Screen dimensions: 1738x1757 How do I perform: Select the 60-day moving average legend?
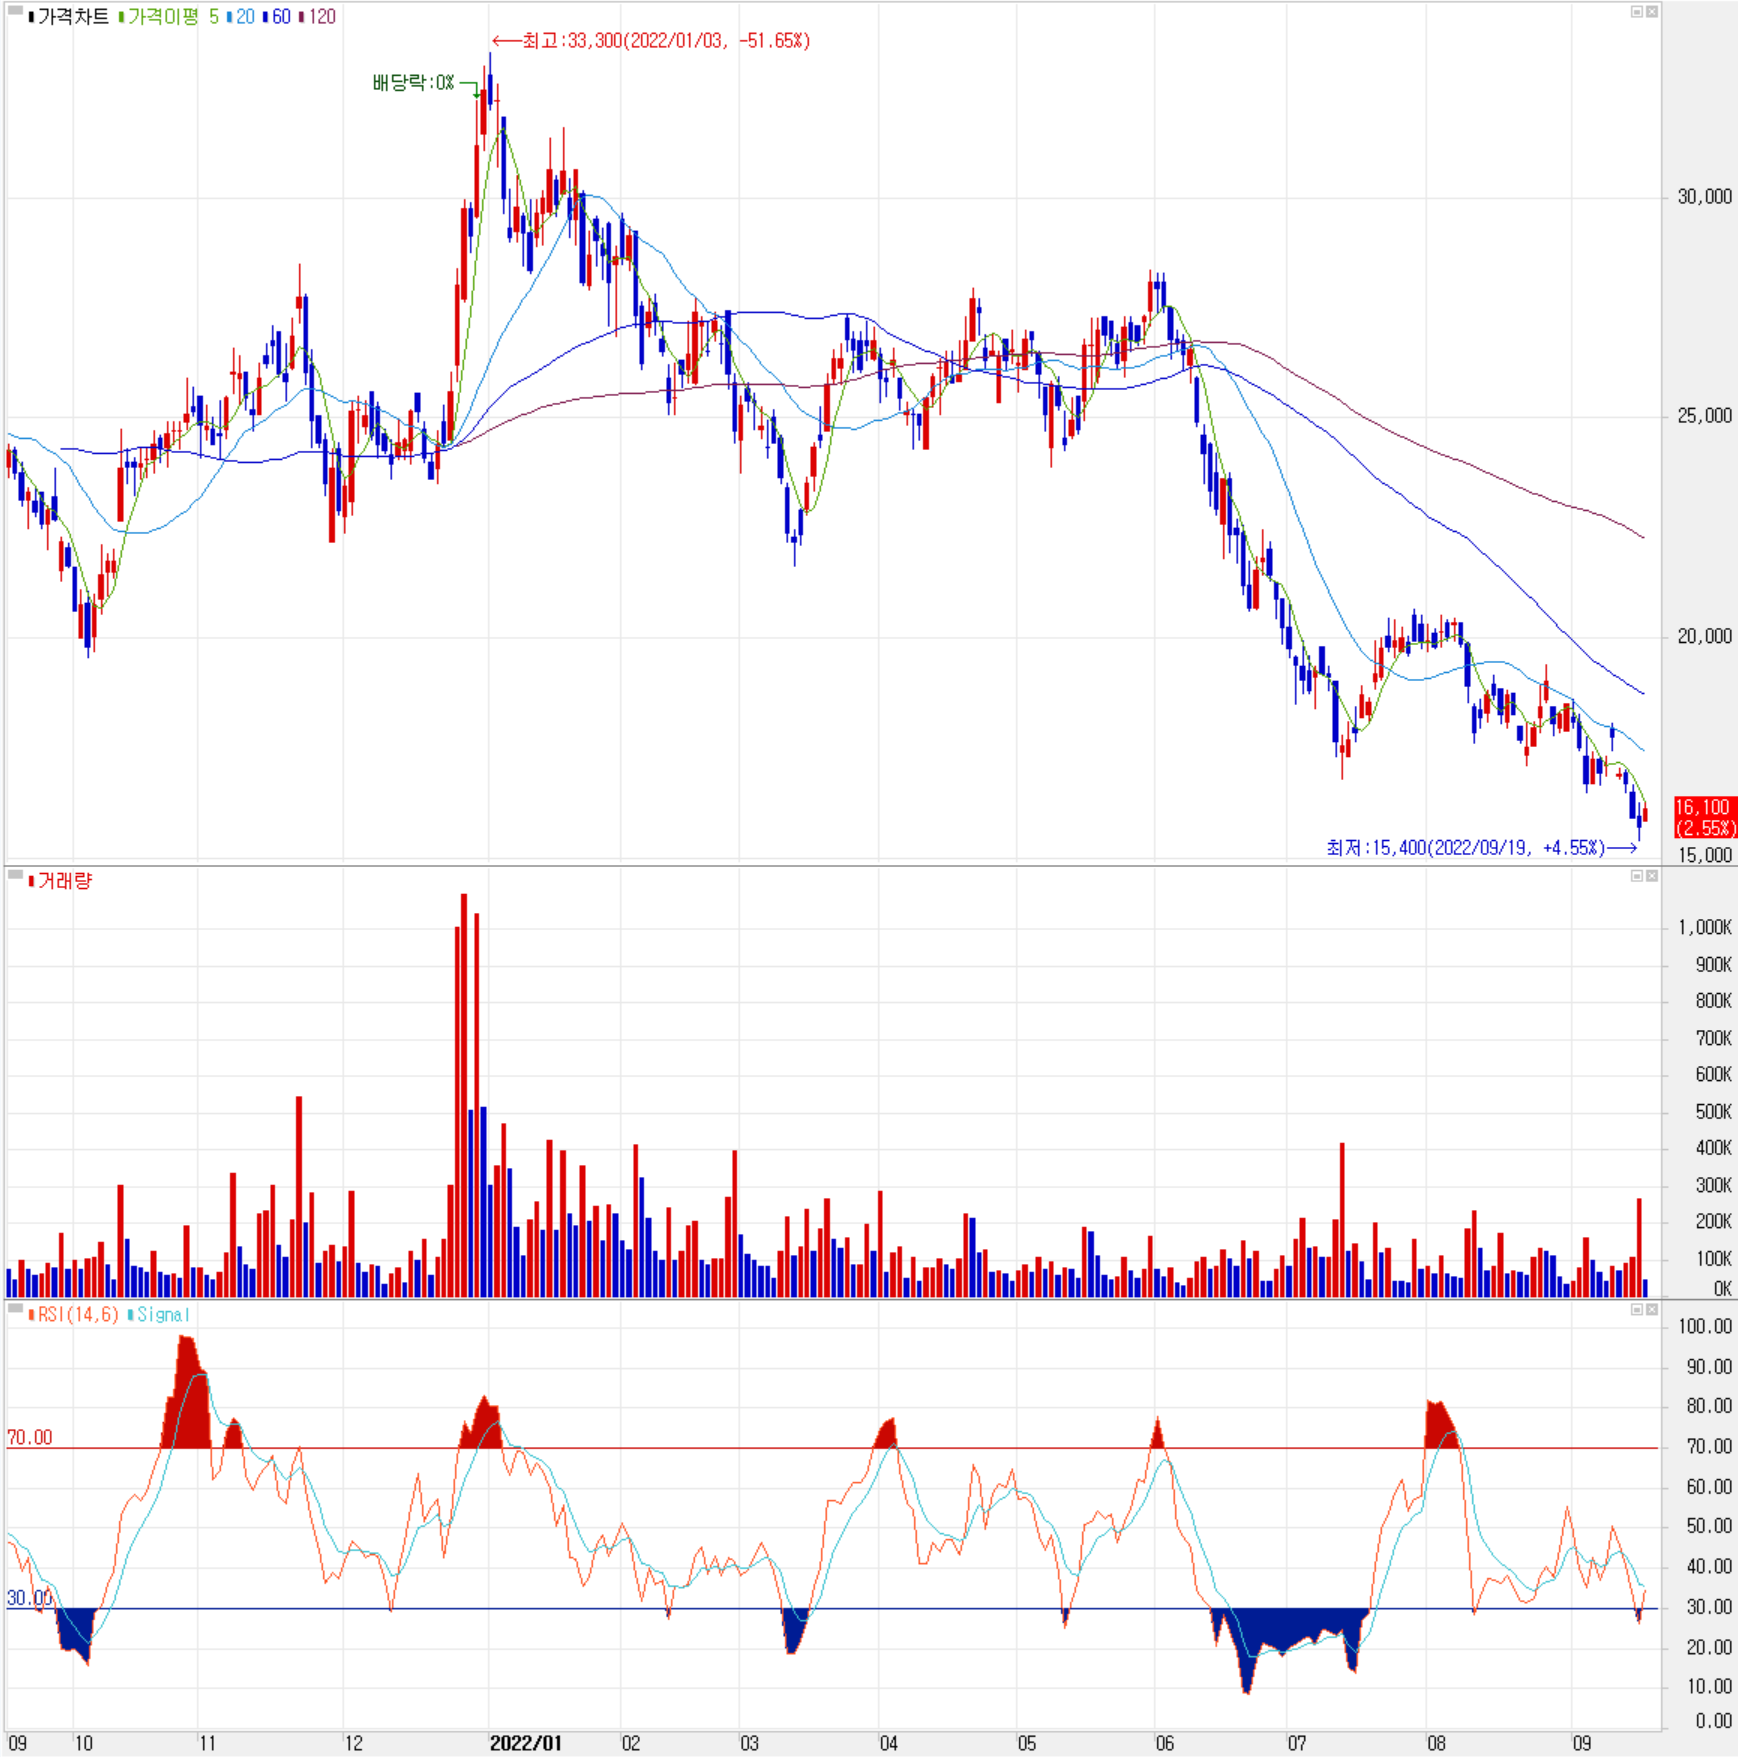pyautogui.click(x=277, y=17)
